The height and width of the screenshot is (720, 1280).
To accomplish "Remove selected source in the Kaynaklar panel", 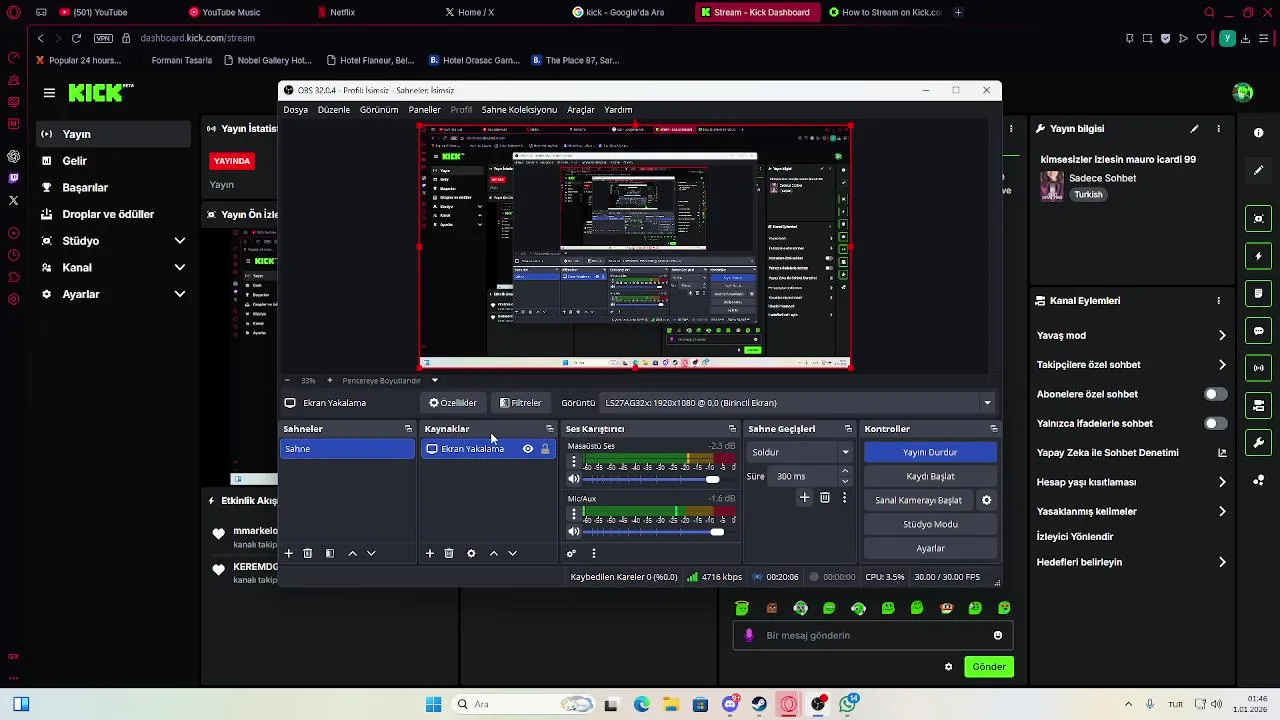I will tap(449, 553).
